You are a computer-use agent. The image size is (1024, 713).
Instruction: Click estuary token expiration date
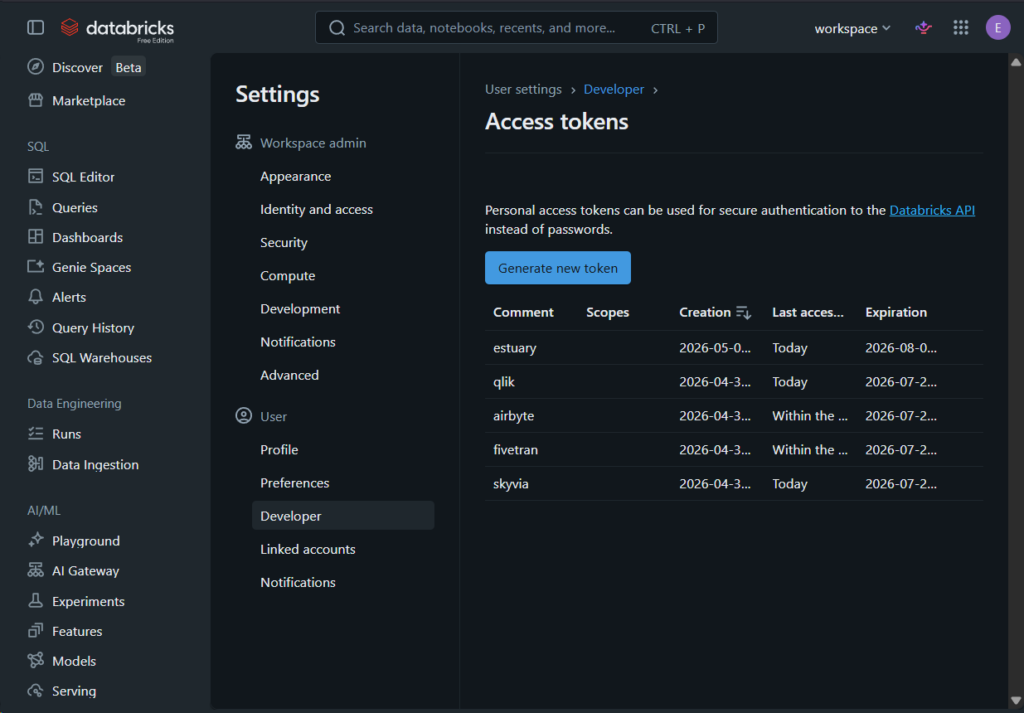901,348
